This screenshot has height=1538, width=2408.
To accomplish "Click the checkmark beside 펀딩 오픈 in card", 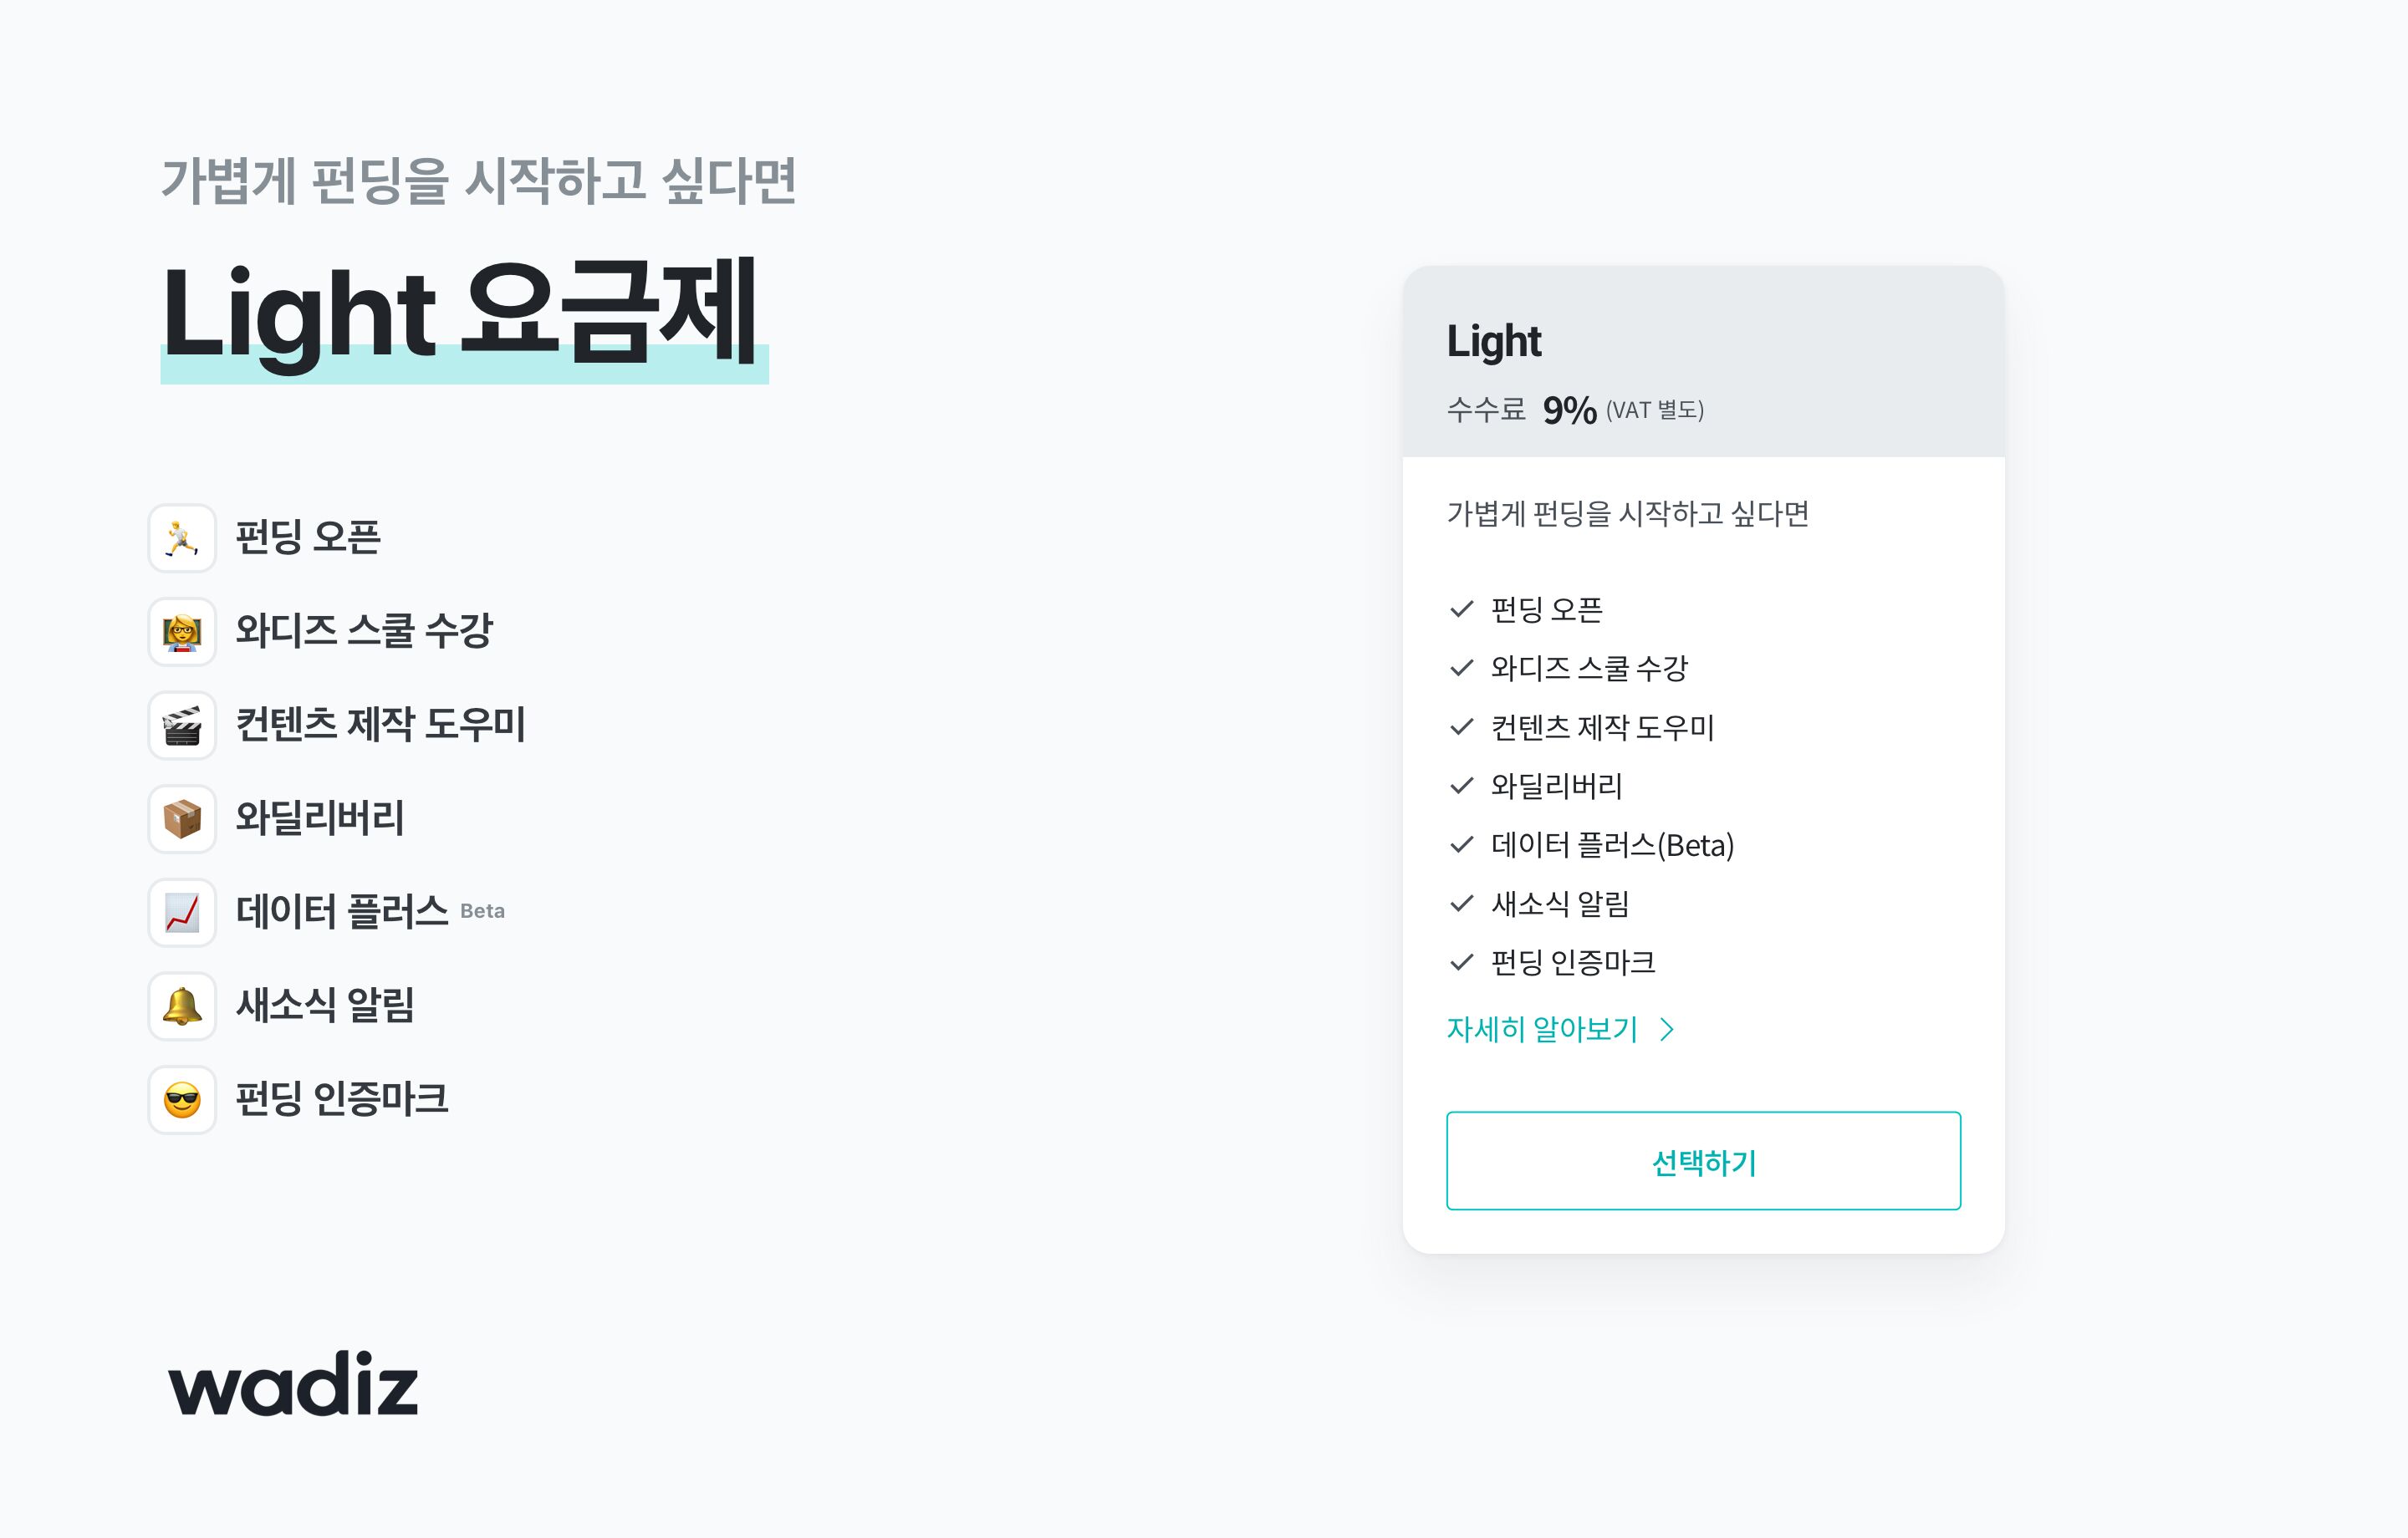I will tap(1461, 609).
